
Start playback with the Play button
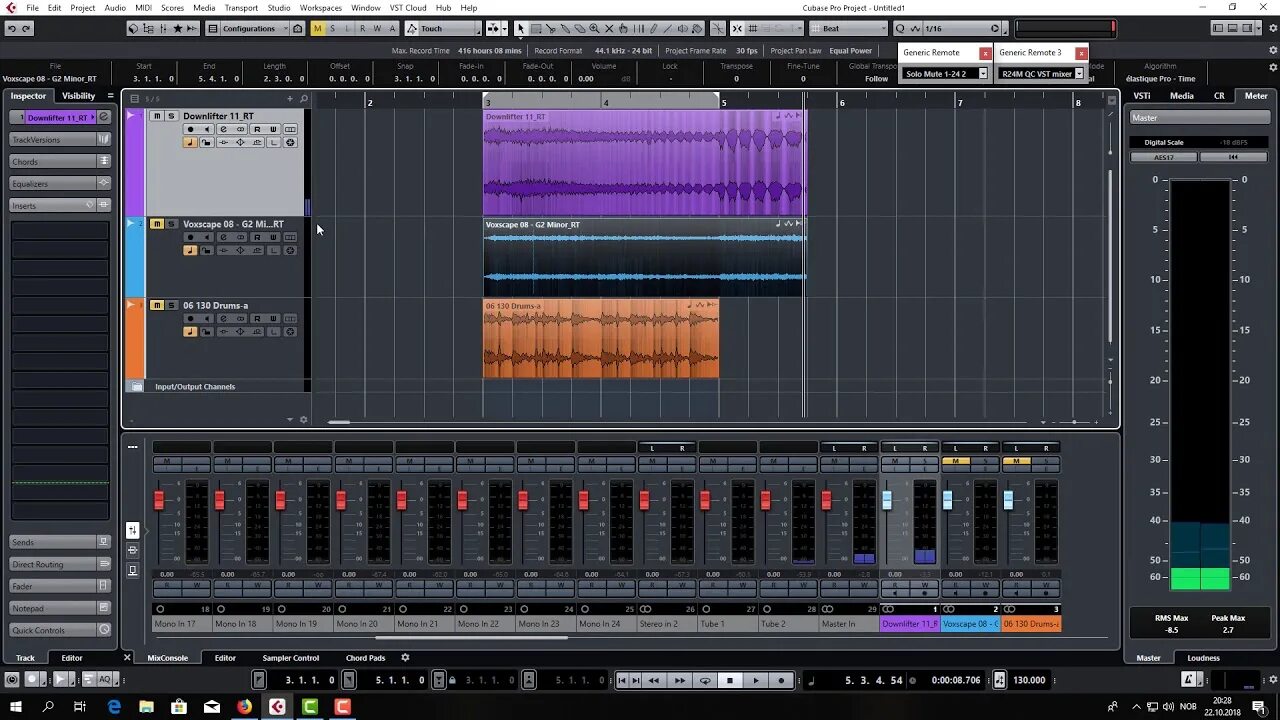pyautogui.click(x=756, y=680)
